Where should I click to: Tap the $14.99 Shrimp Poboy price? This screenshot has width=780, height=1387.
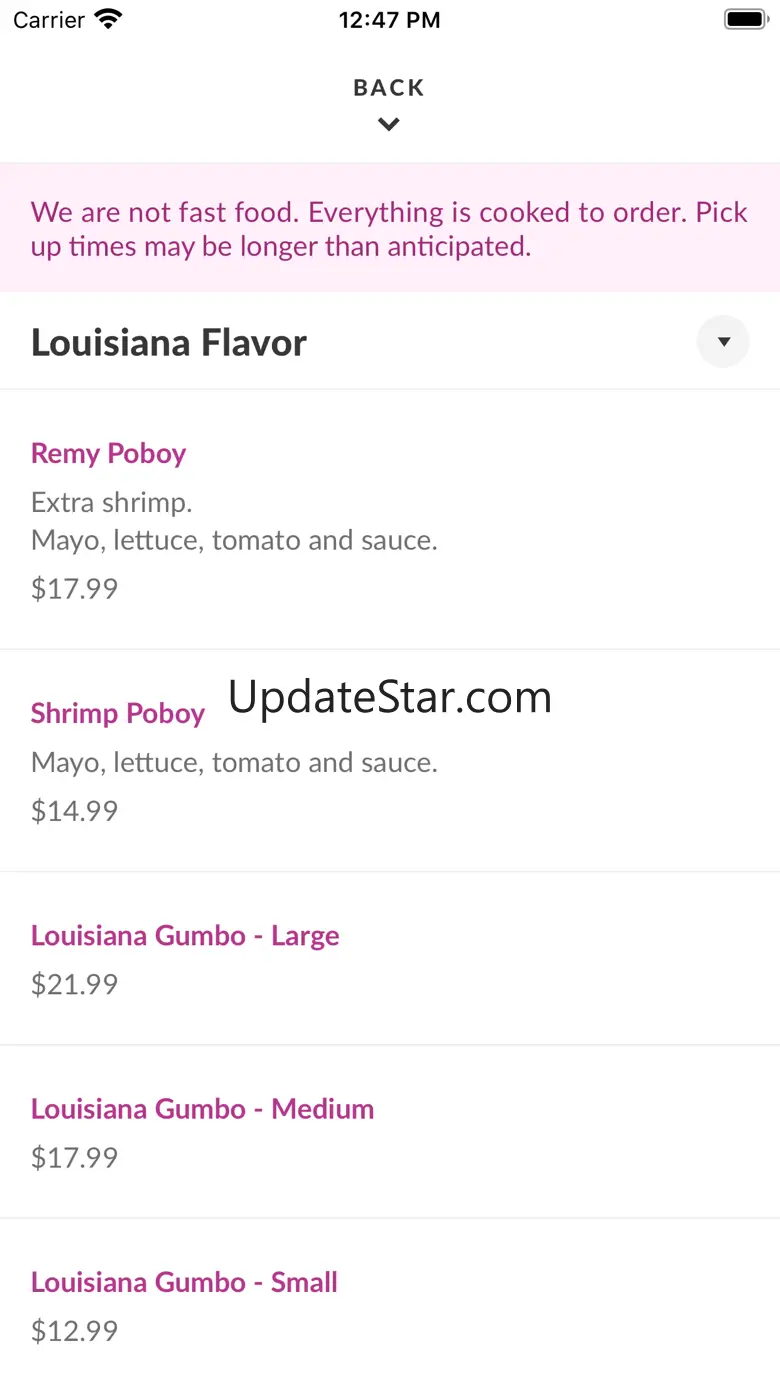pyautogui.click(x=74, y=811)
